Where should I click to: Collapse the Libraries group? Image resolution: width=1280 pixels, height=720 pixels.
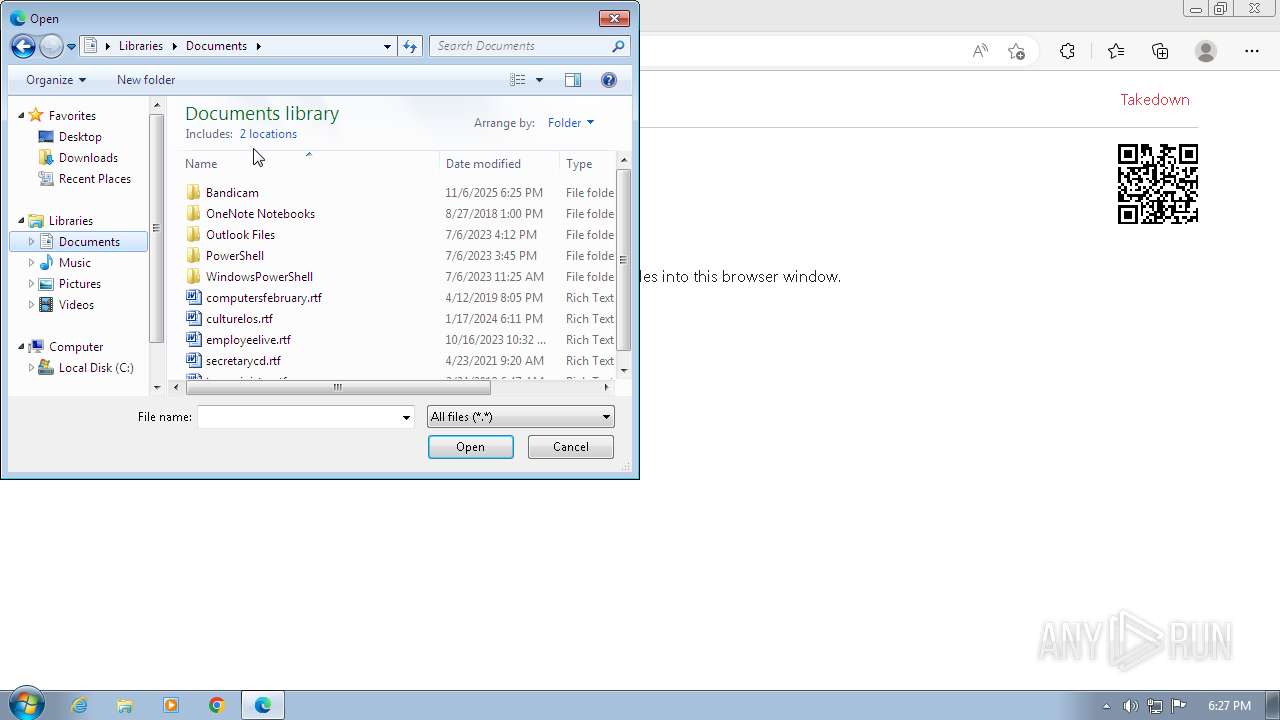point(22,221)
